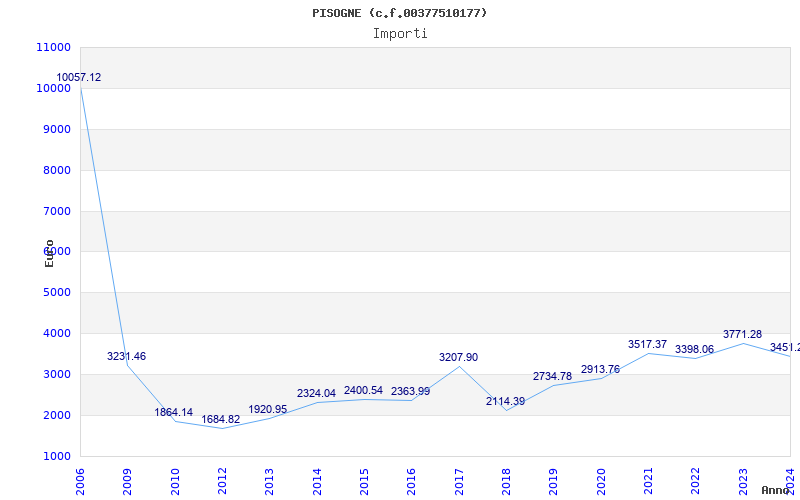Click the 2017 x-axis year label

pos(459,479)
